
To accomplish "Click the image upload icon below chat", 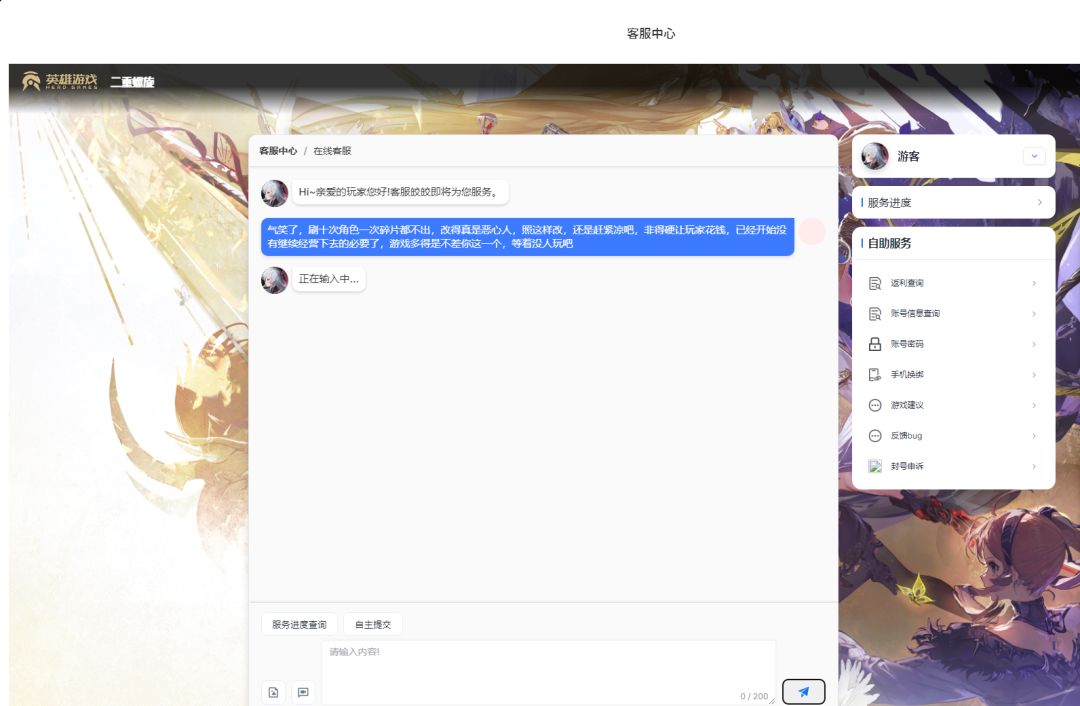I will tap(273, 692).
